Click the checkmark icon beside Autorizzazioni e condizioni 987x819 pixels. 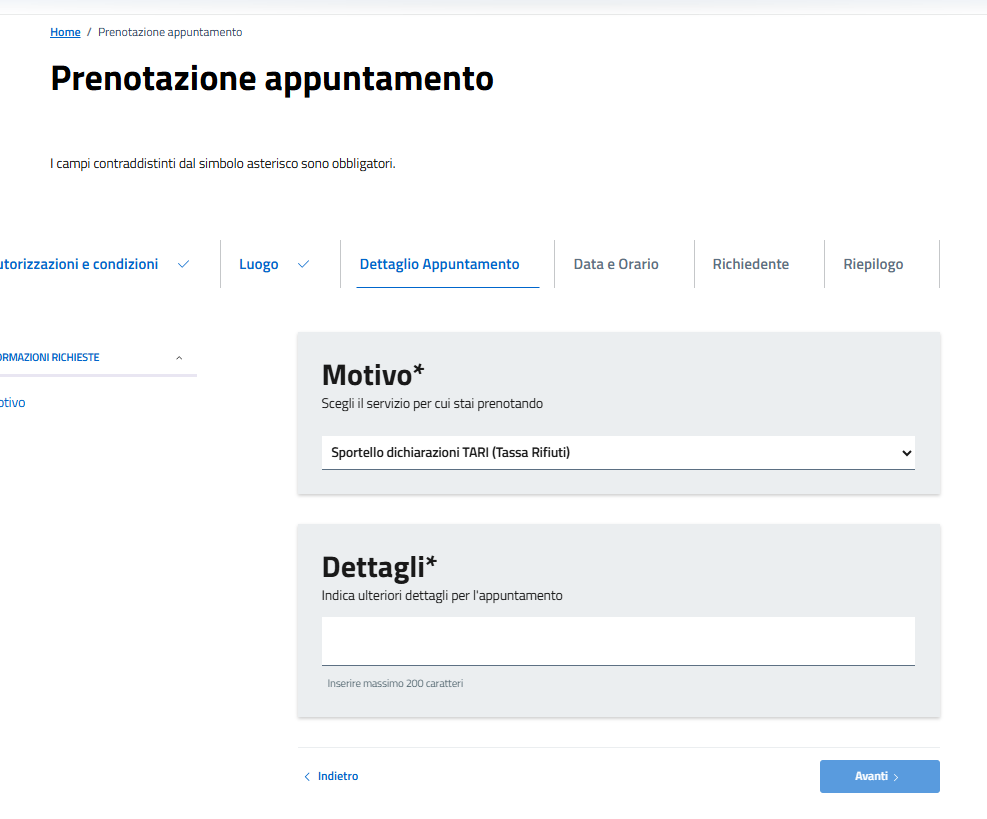coord(184,264)
